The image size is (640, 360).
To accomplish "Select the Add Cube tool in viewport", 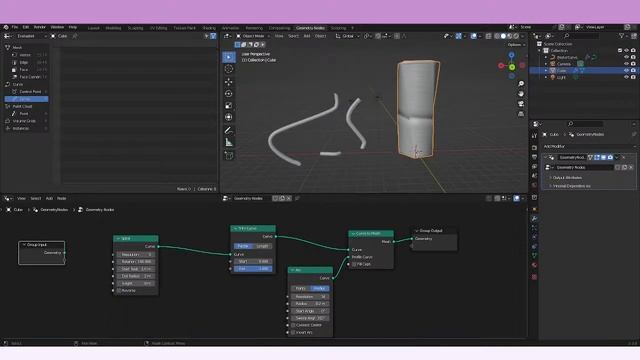I will [229, 156].
